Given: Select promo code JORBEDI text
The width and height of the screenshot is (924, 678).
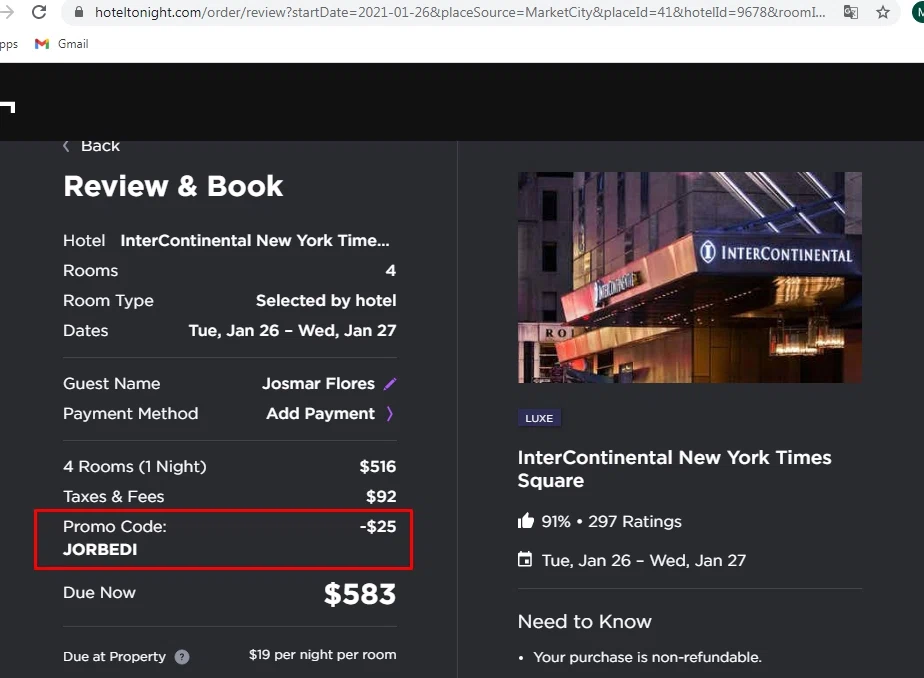Looking at the screenshot, I should point(100,550).
